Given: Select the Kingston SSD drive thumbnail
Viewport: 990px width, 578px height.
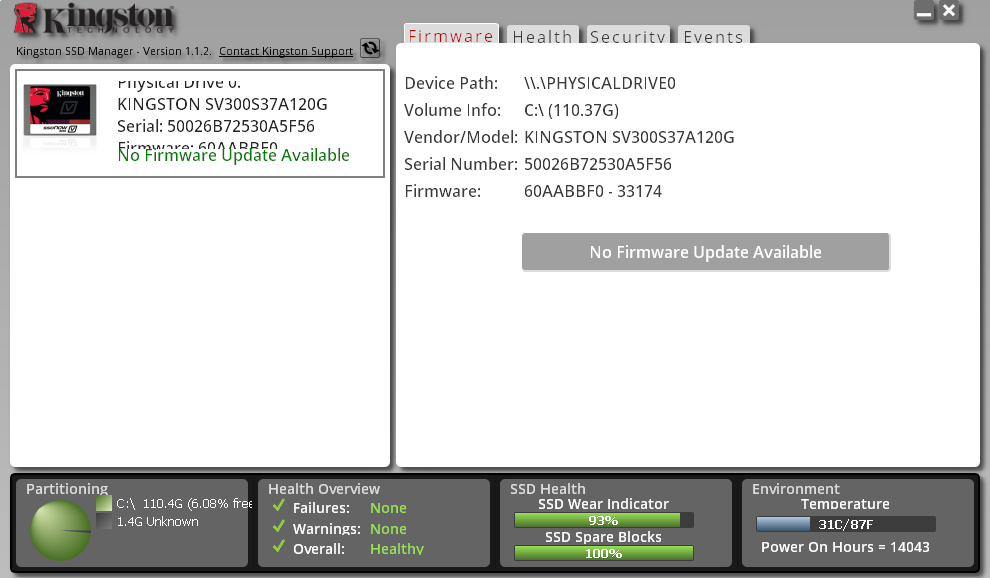Looking at the screenshot, I should [x=60, y=111].
